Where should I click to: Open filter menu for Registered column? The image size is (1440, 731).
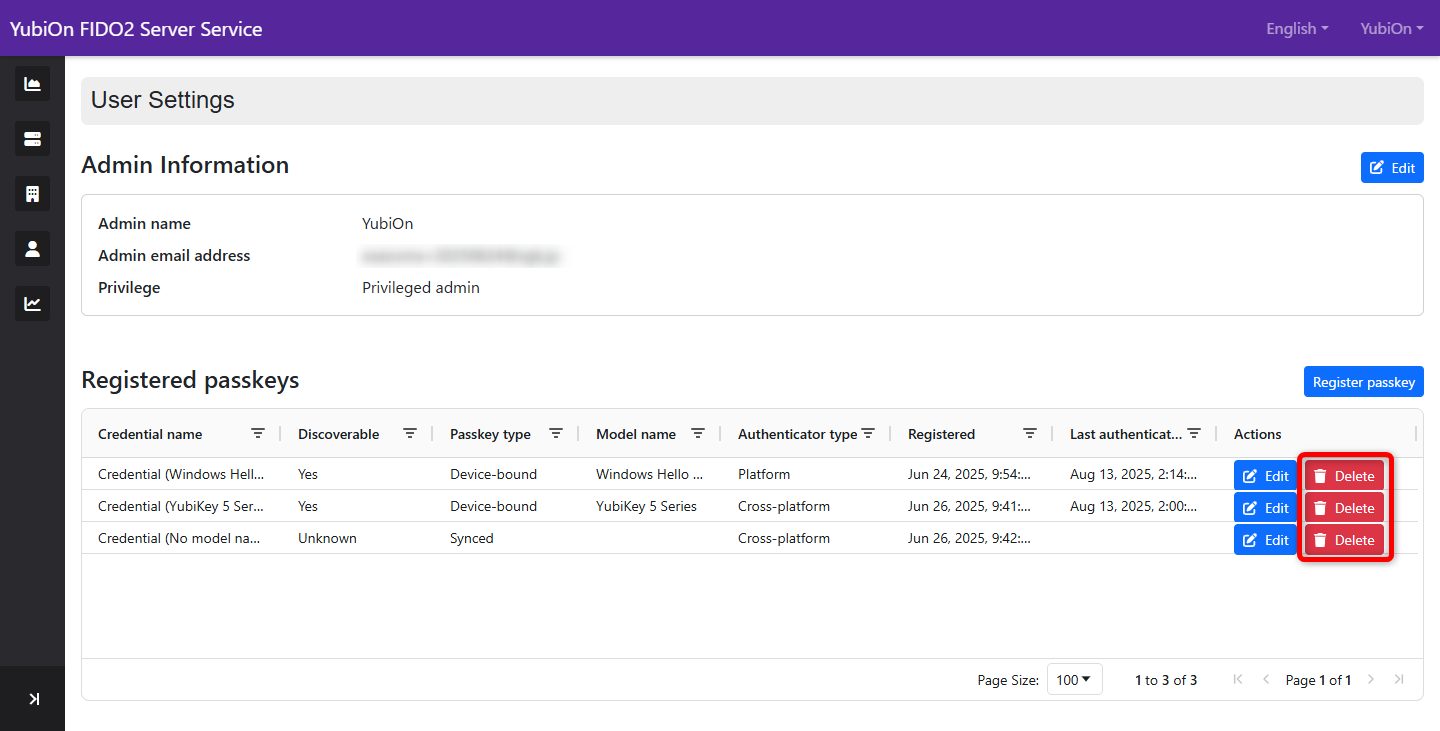(1030, 434)
